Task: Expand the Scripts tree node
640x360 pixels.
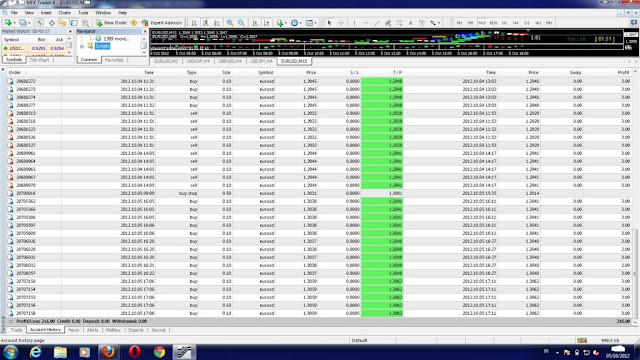Action: pyautogui.click(x=82, y=46)
